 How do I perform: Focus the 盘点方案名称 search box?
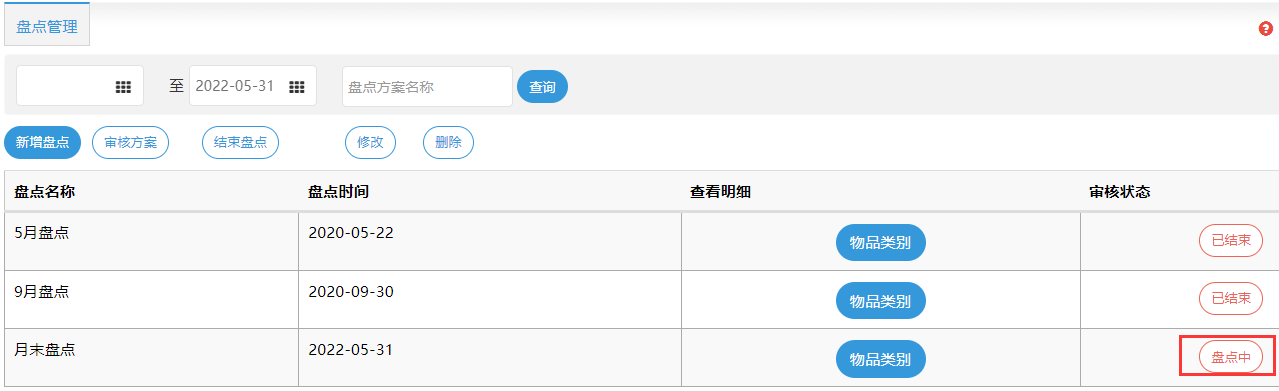pos(427,87)
